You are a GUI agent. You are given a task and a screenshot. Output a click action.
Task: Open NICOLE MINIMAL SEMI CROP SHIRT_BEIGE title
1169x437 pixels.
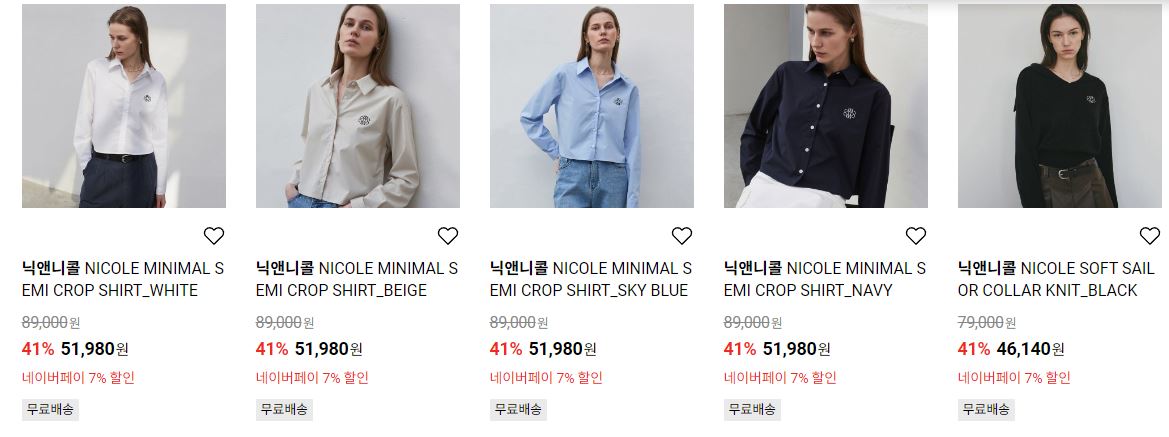[357, 279]
